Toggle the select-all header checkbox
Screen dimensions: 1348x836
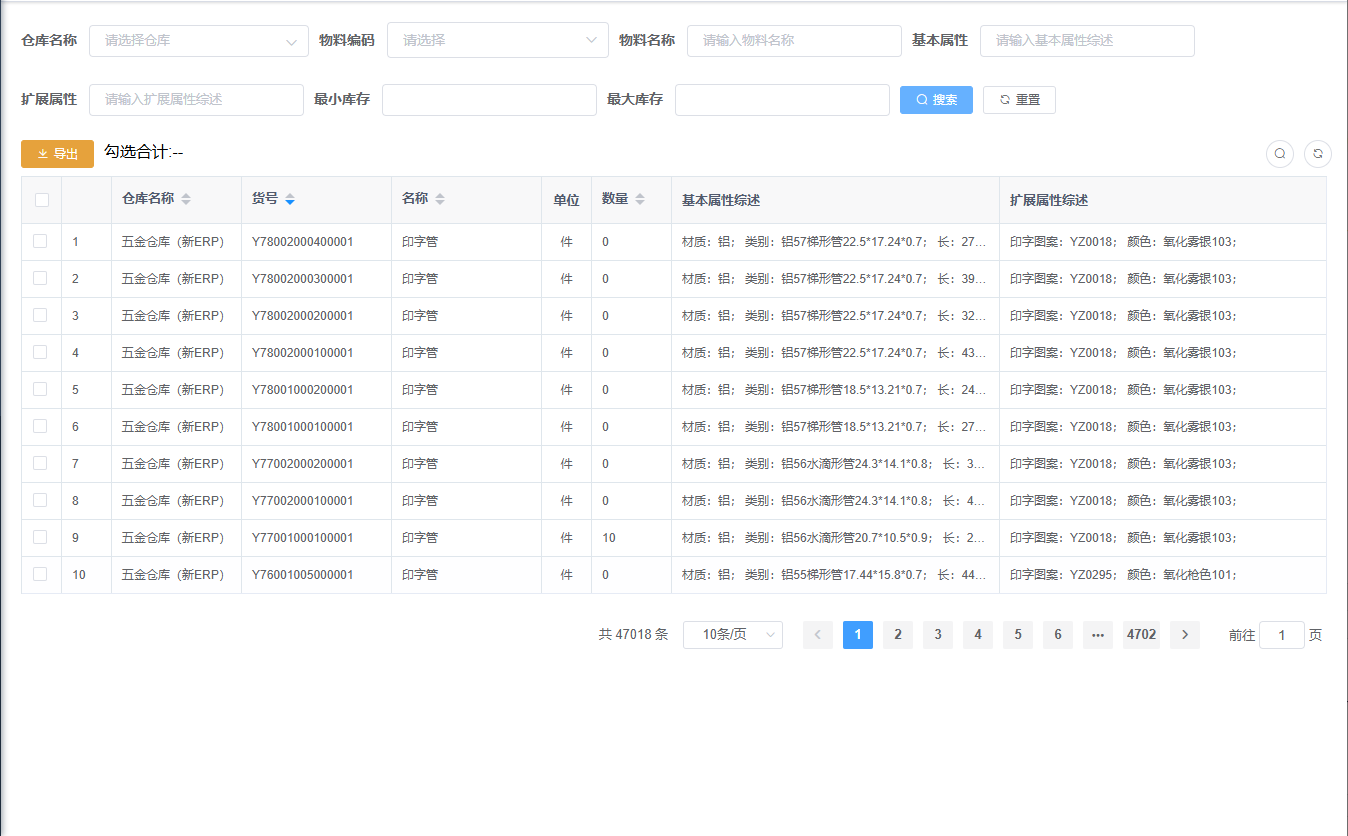(x=42, y=200)
